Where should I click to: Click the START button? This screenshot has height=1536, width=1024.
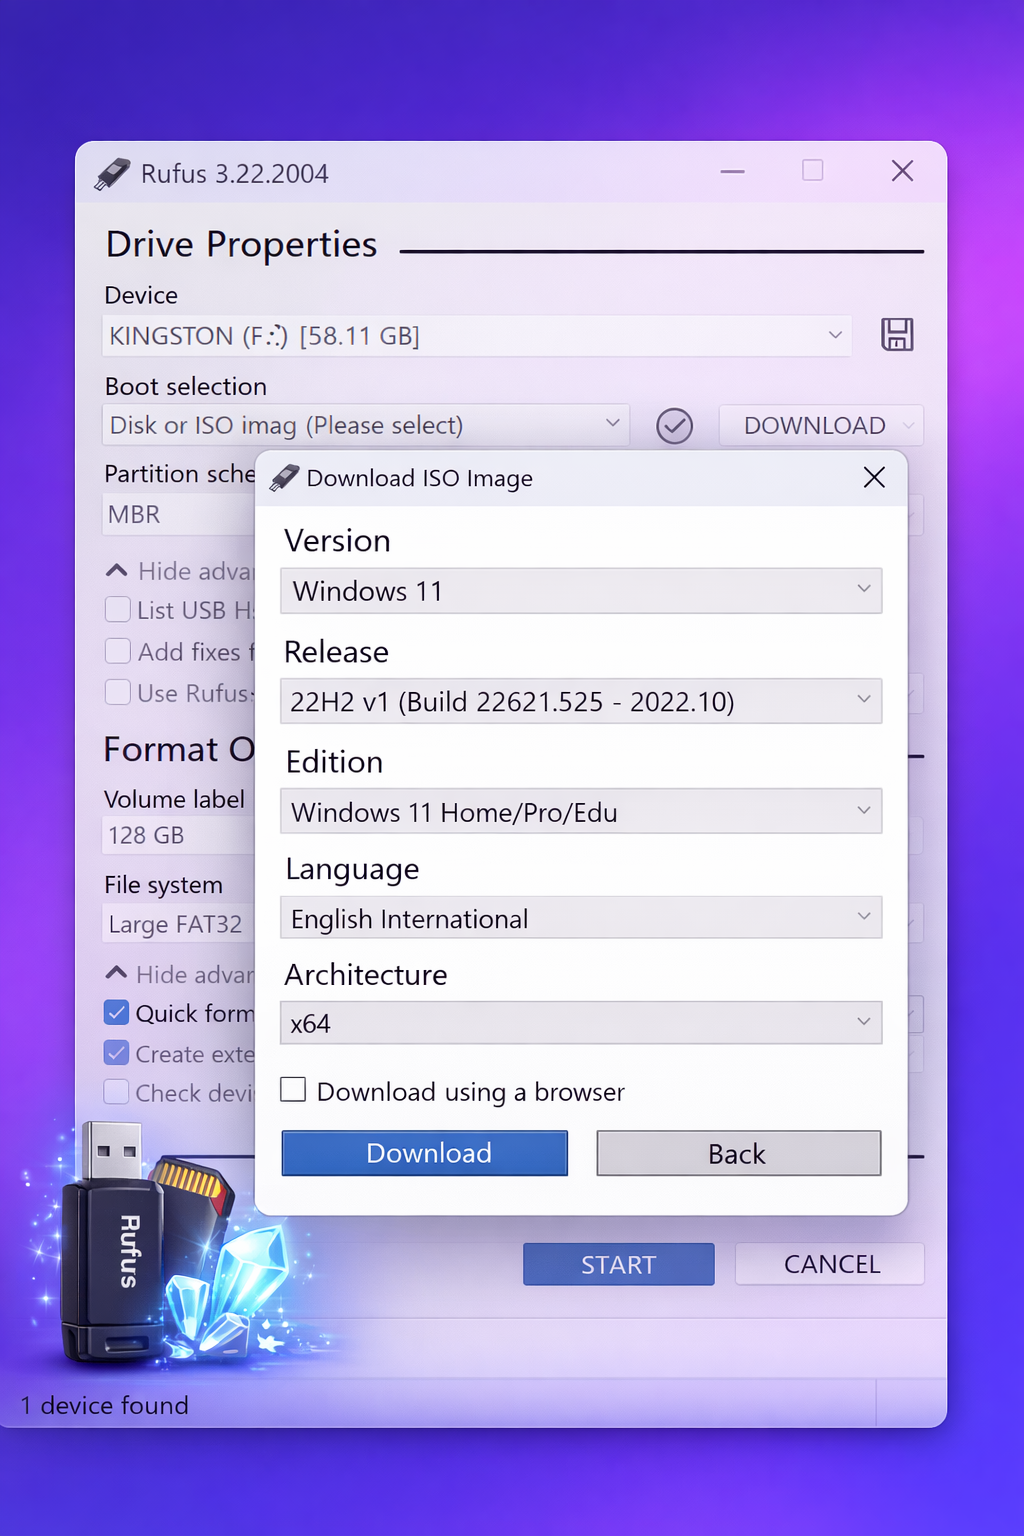[x=619, y=1265]
